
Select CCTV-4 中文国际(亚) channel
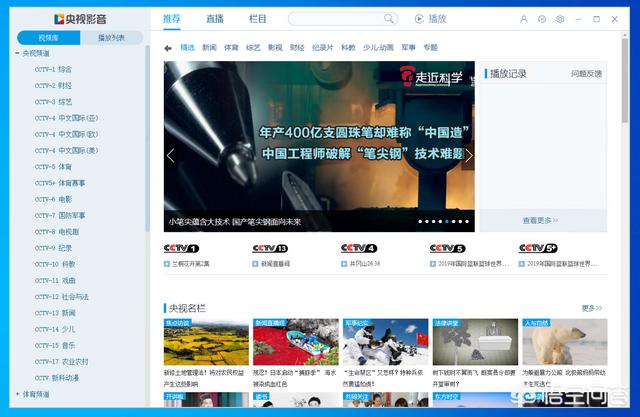[67, 118]
